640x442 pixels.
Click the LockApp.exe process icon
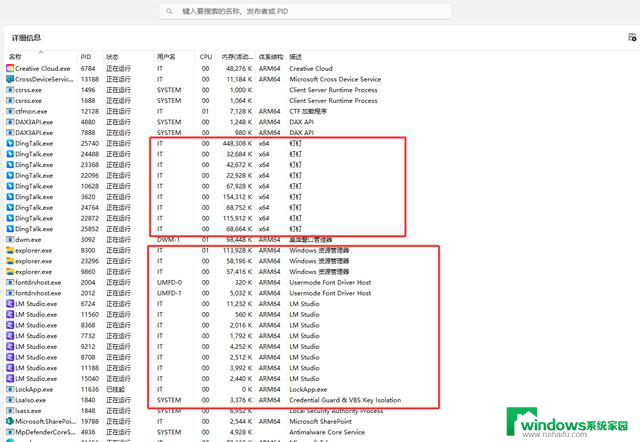pos(10,389)
